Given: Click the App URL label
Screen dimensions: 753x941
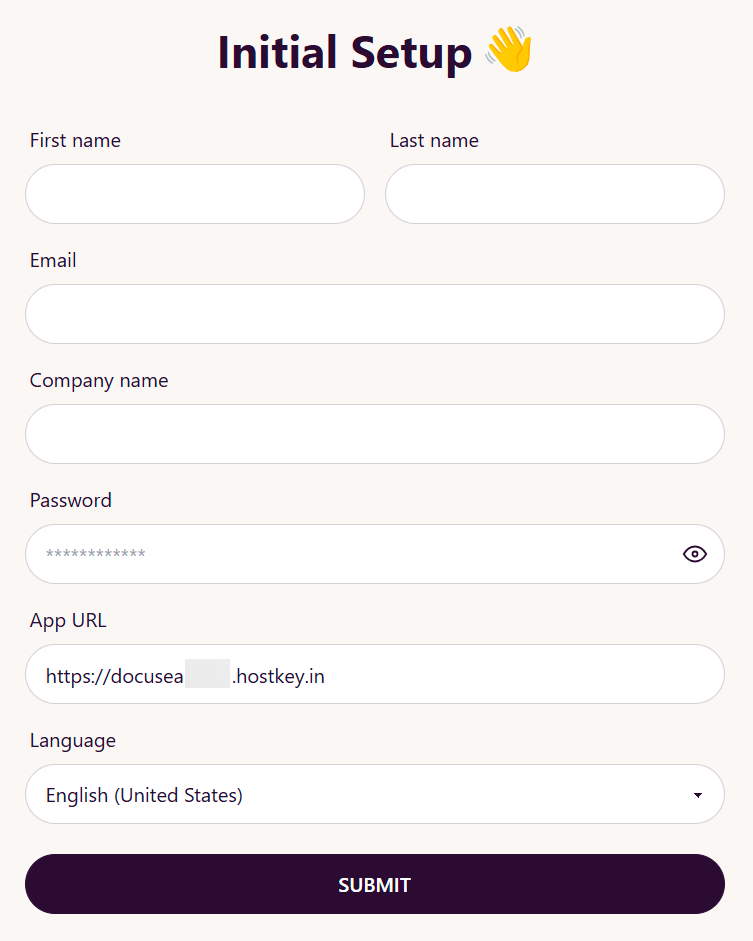Looking at the screenshot, I should (68, 621).
